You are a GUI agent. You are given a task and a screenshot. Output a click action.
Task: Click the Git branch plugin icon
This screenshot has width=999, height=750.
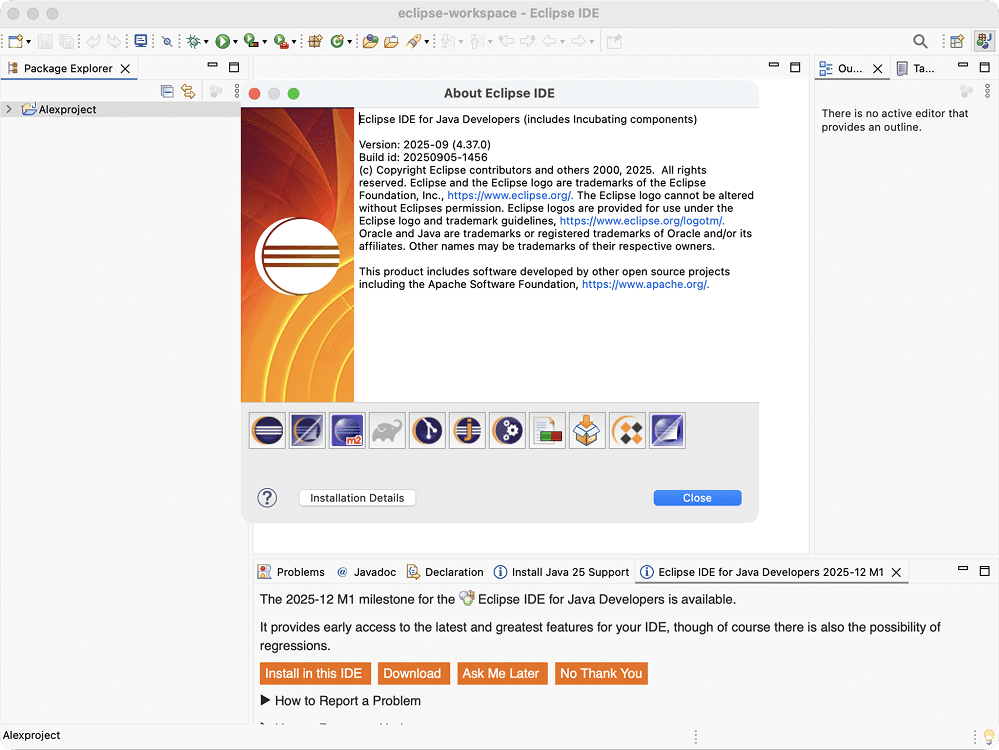[427, 431]
